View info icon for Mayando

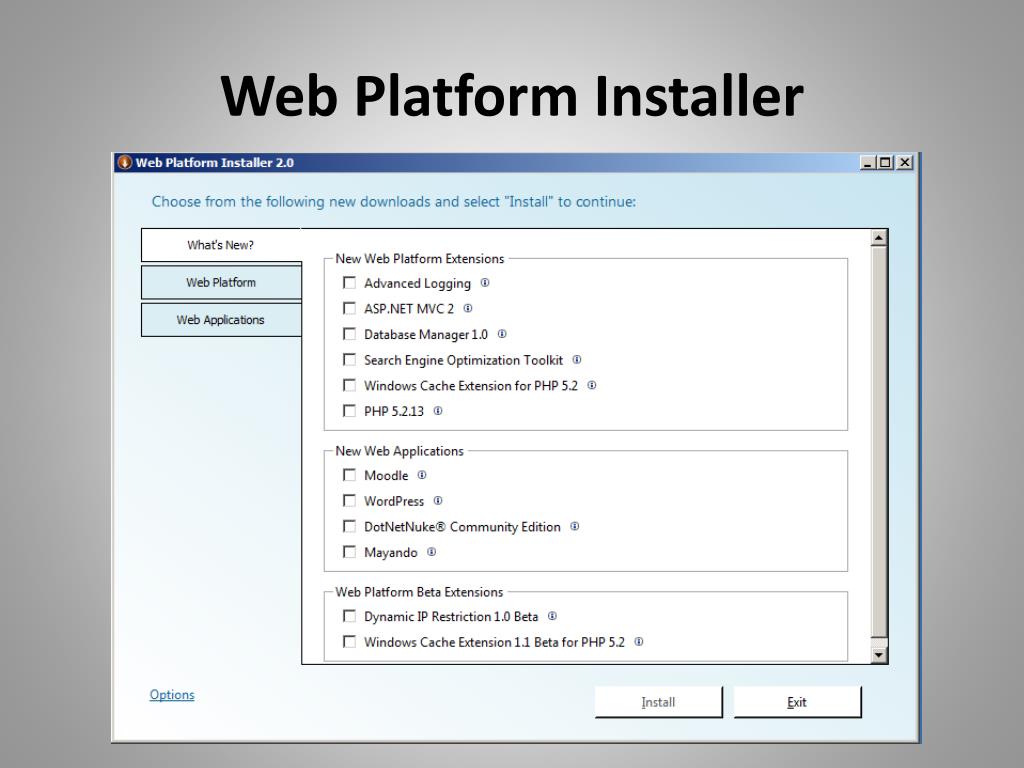click(x=432, y=552)
